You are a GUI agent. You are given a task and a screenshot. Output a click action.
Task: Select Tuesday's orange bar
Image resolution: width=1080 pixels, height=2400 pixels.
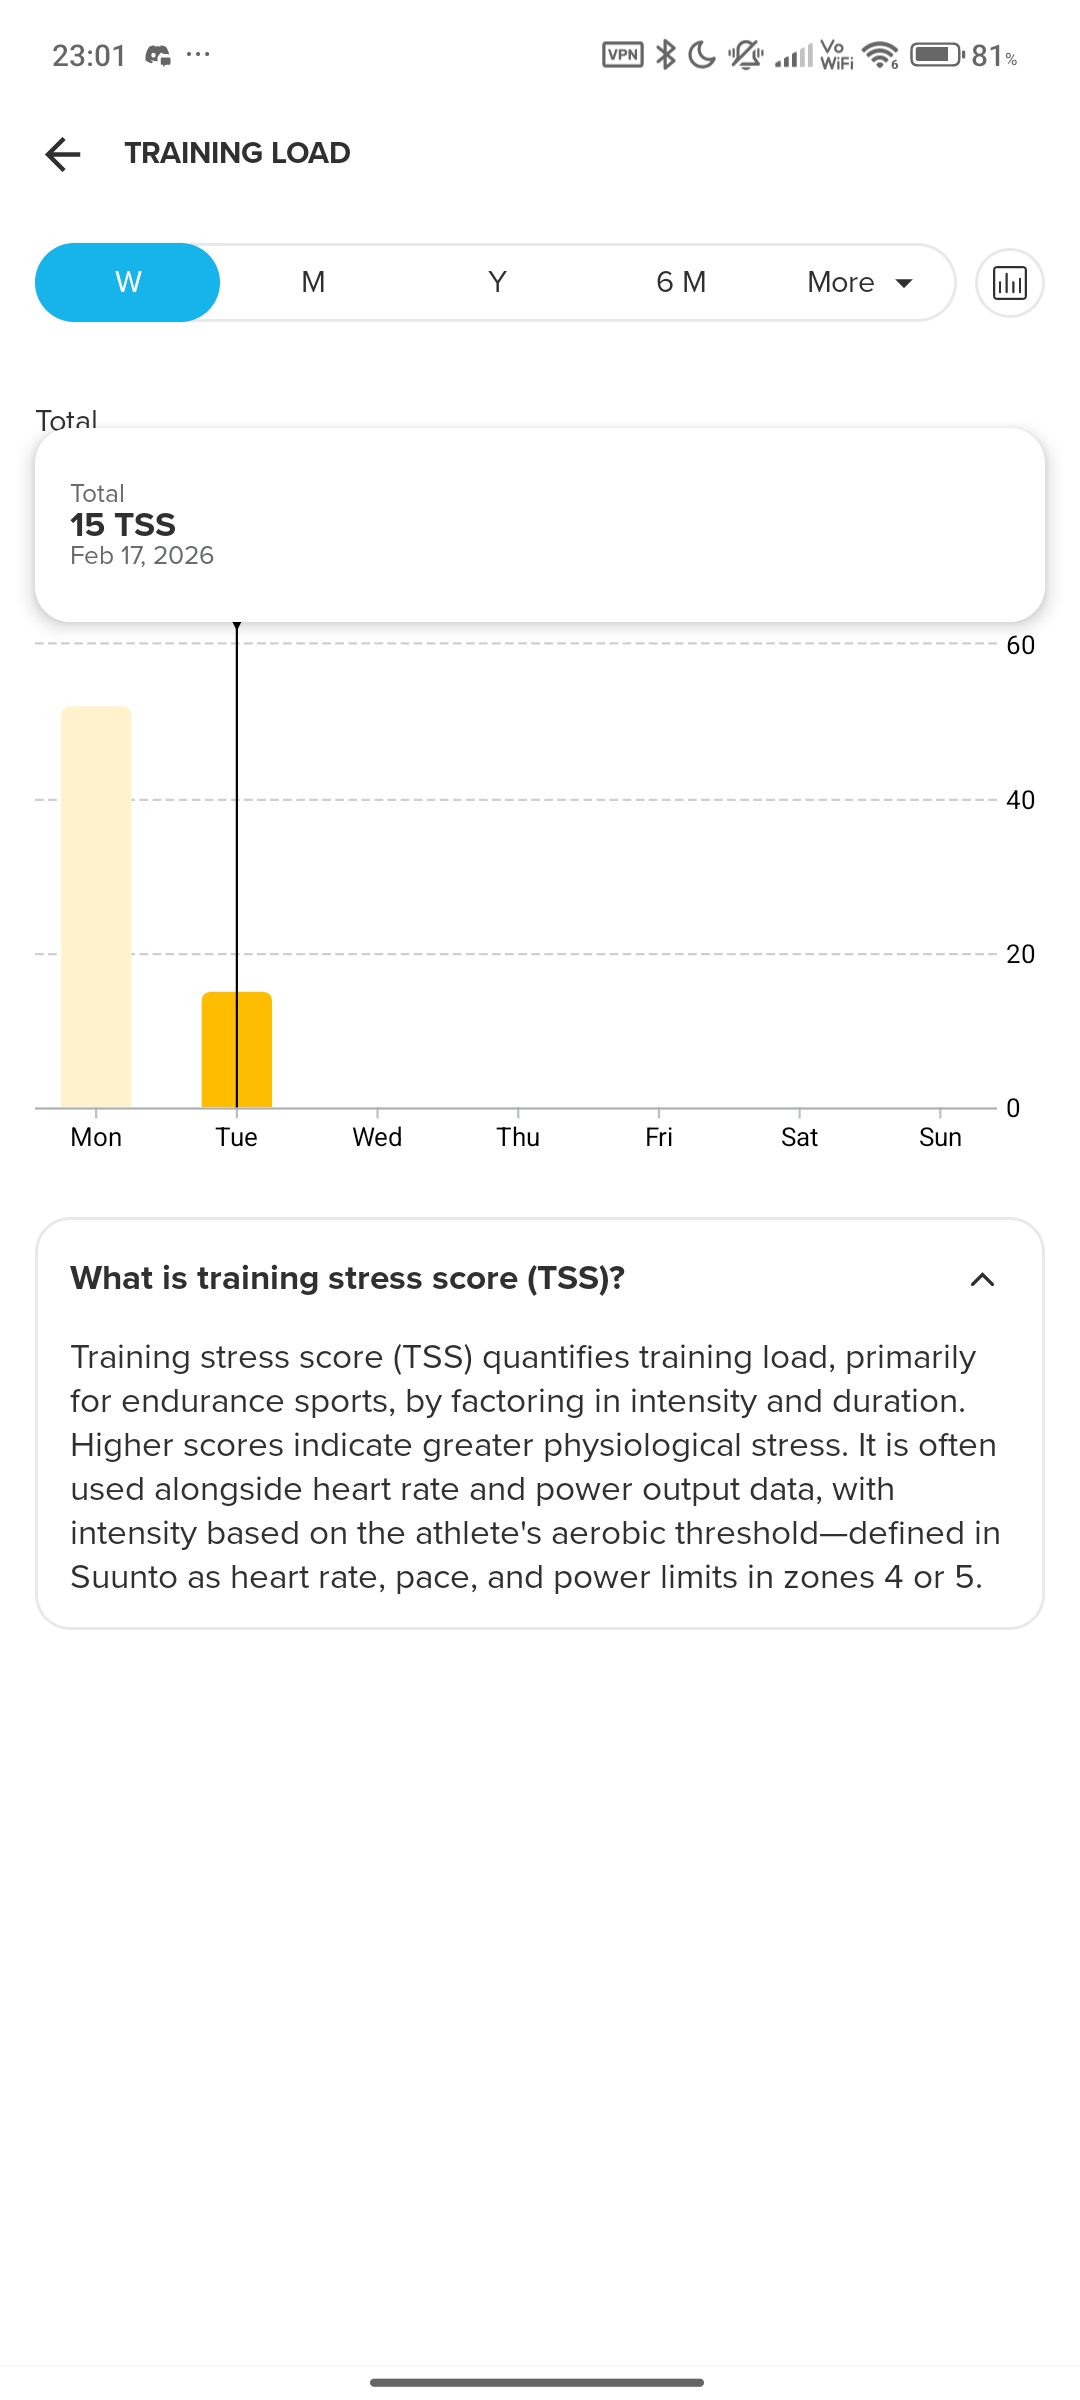(x=237, y=1049)
